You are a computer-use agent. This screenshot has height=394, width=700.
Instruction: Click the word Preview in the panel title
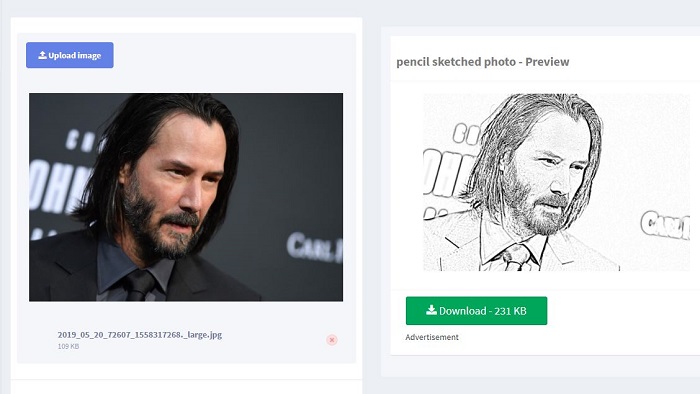click(x=547, y=62)
